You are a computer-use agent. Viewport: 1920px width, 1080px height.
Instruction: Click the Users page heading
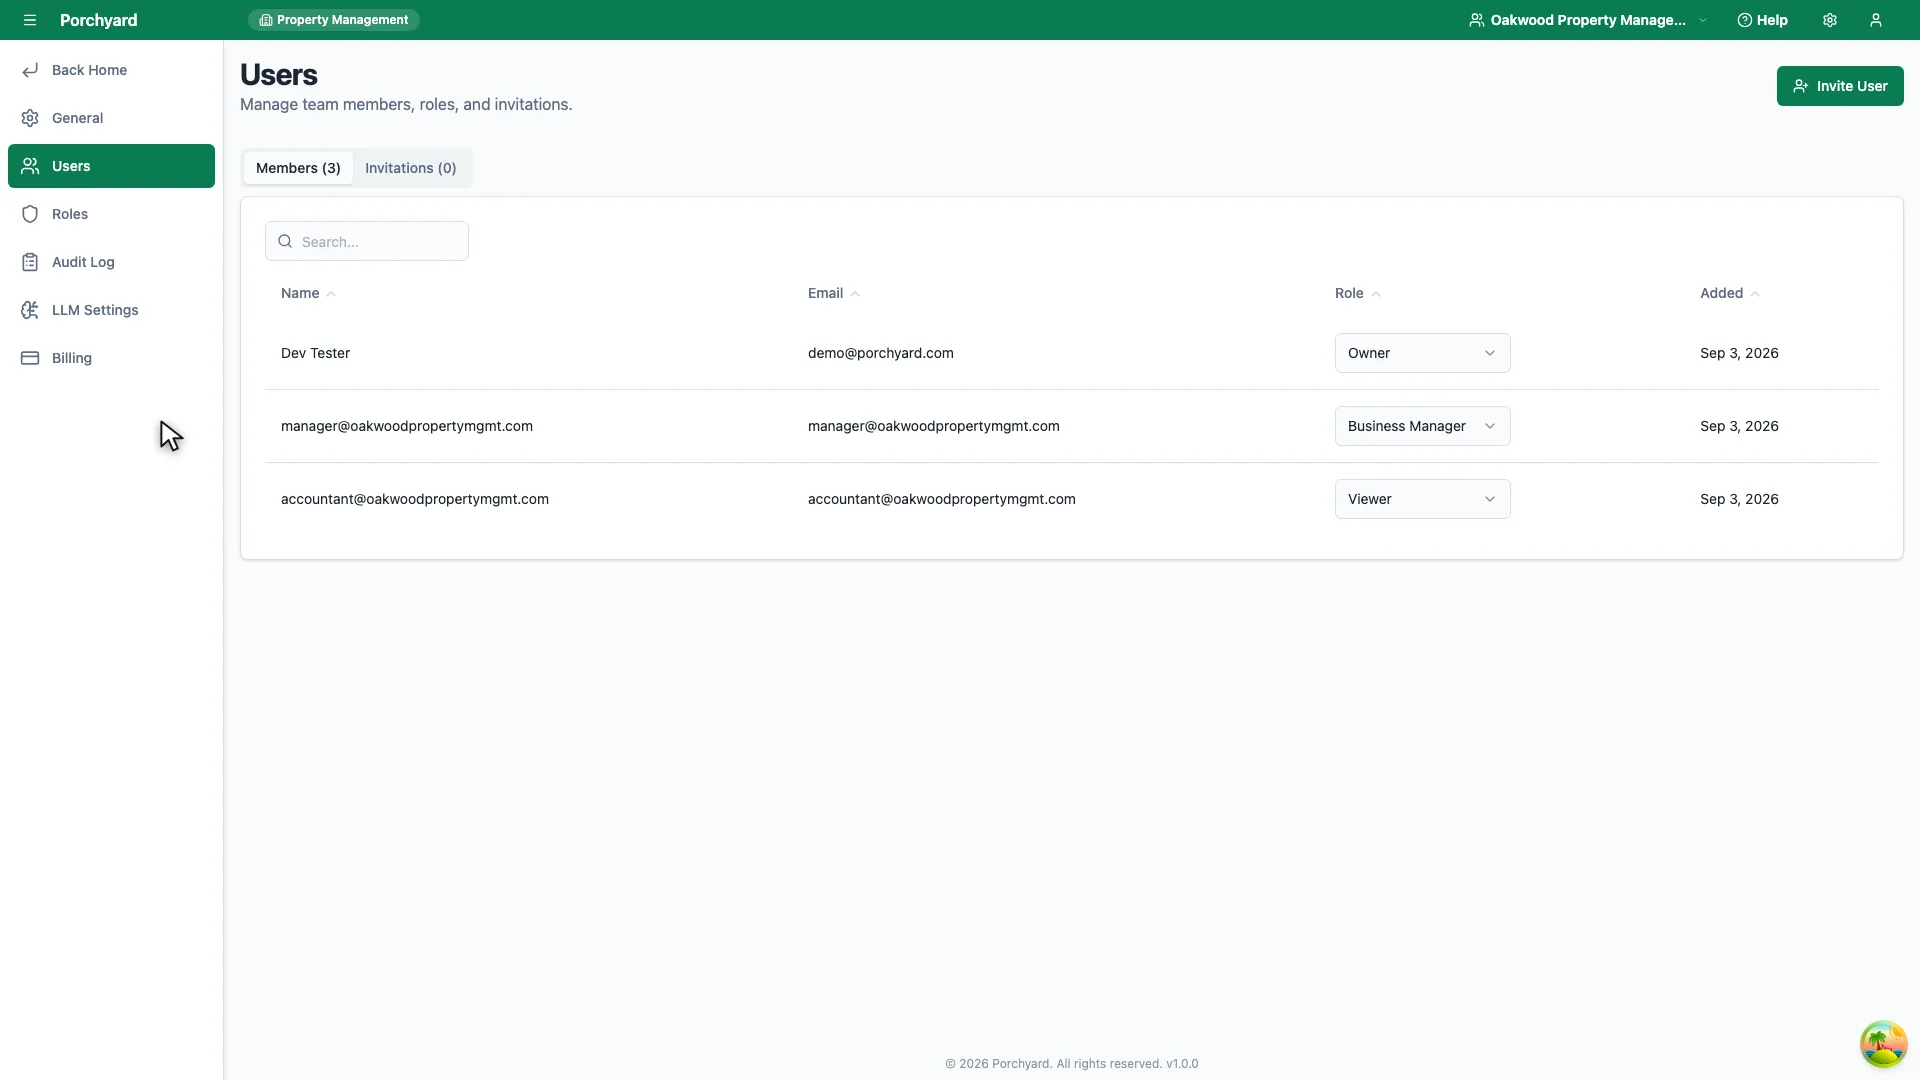pyautogui.click(x=279, y=75)
